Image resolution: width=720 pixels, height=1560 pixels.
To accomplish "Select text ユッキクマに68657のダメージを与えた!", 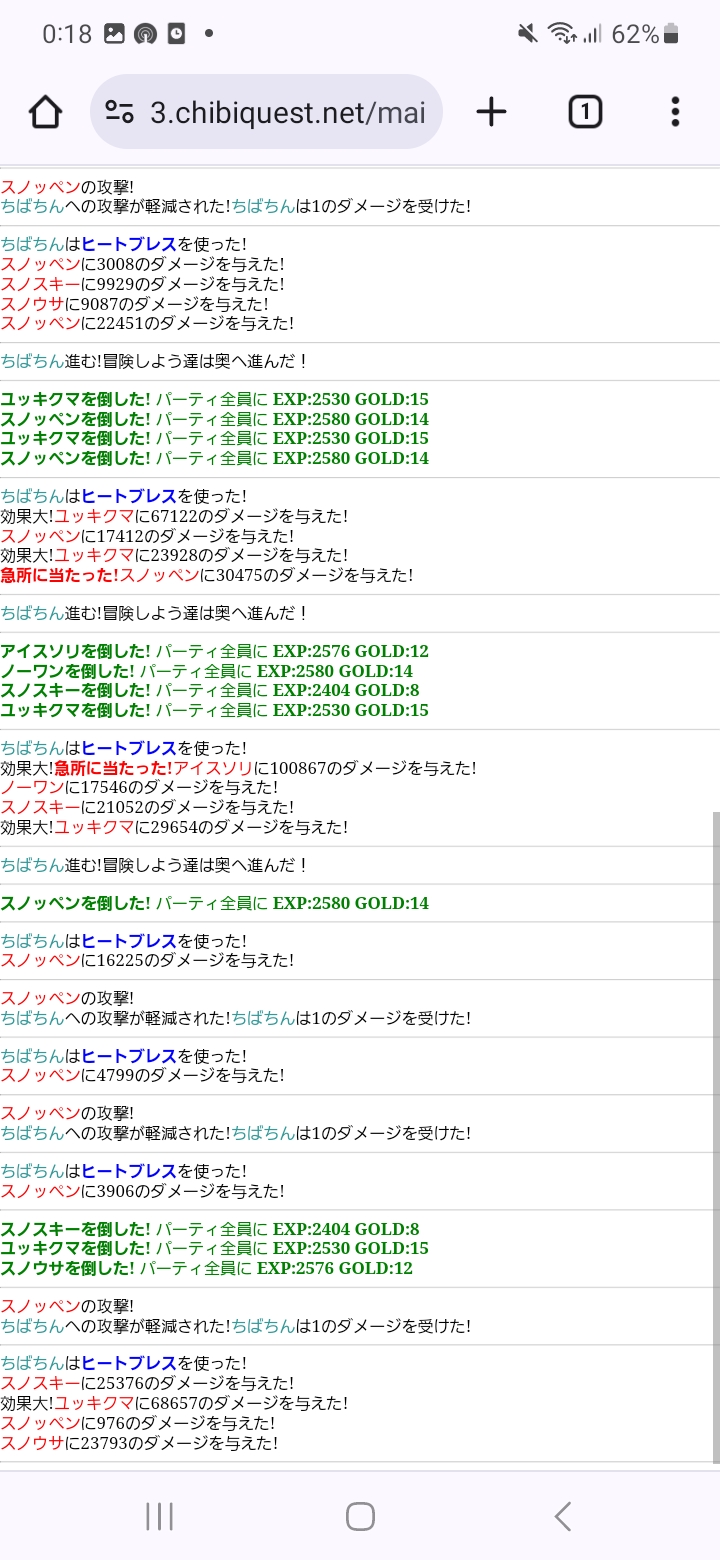I will [x=201, y=1403].
